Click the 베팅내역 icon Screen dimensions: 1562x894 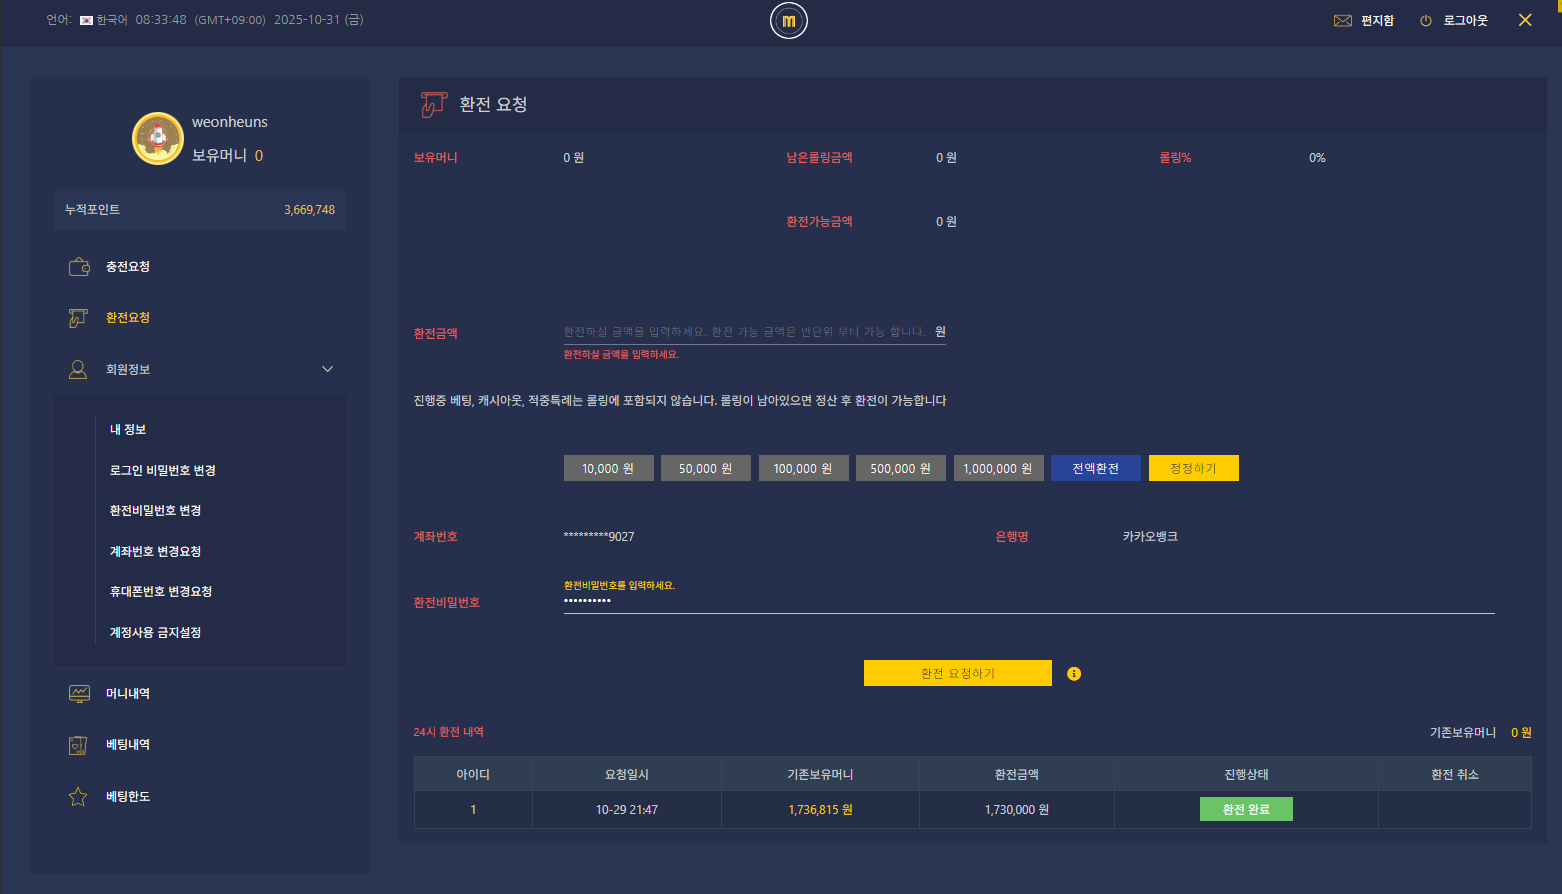pyautogui.click(x=78, y=745)
